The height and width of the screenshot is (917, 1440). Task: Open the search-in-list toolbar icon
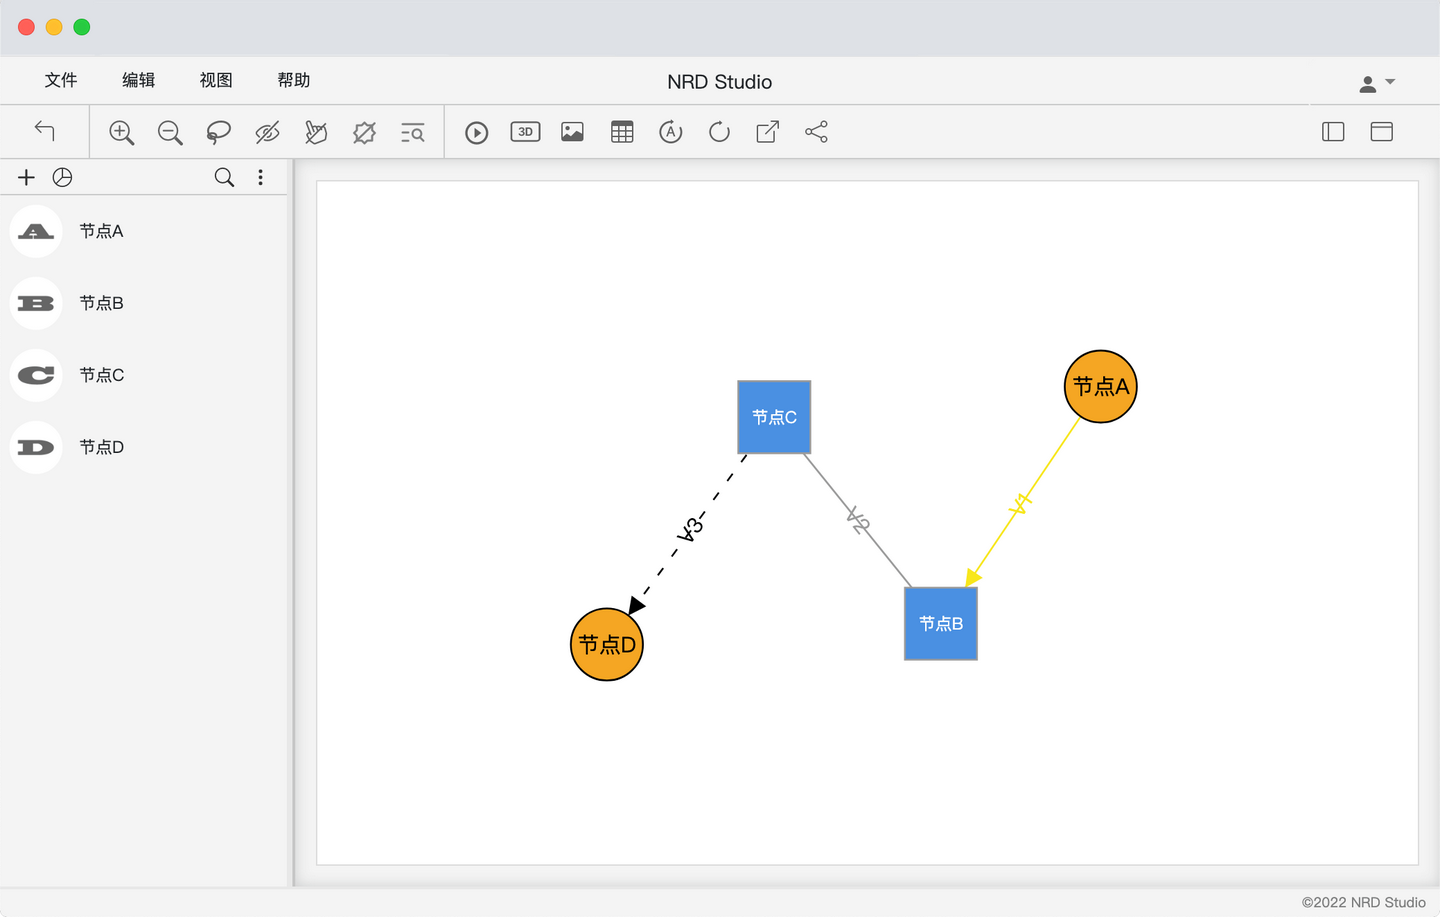[413, 132]
